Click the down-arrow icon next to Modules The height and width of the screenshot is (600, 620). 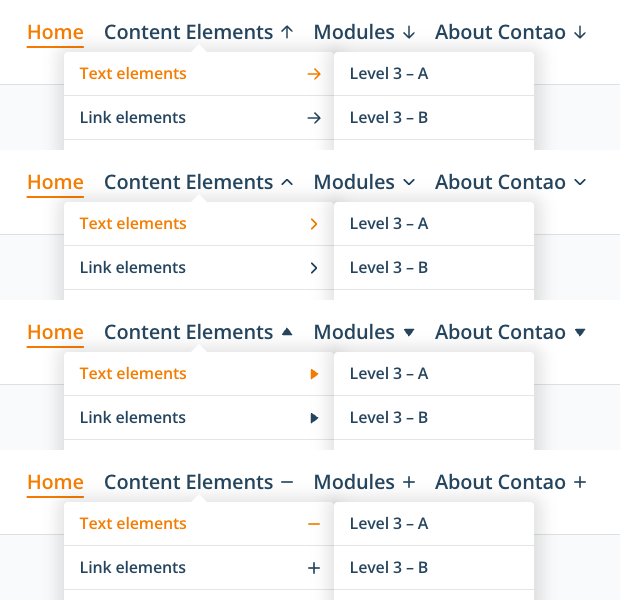pos(409,32)
